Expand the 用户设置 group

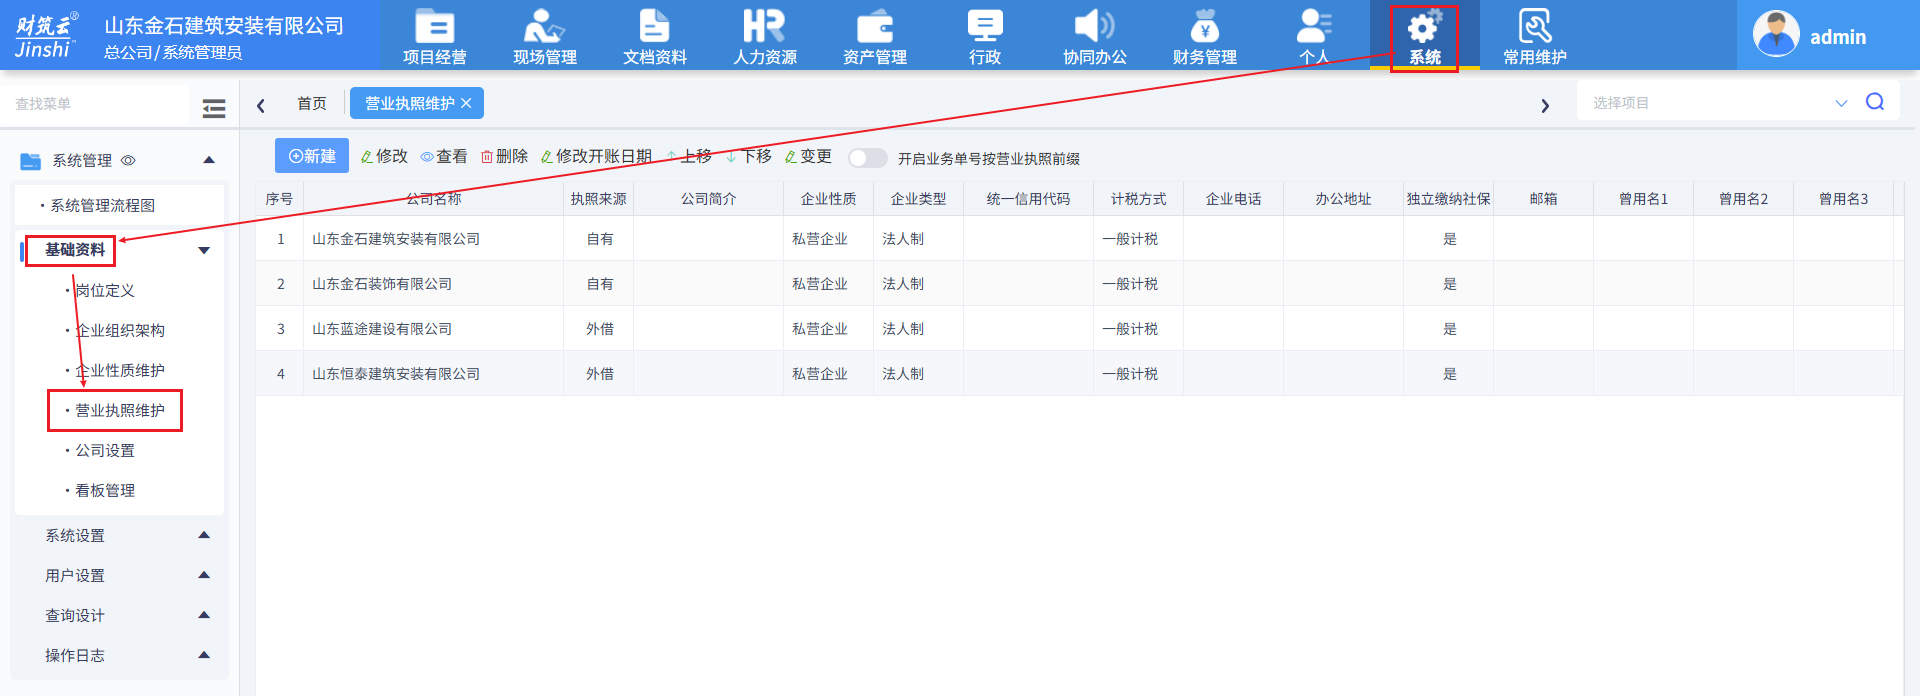(204, 575)
